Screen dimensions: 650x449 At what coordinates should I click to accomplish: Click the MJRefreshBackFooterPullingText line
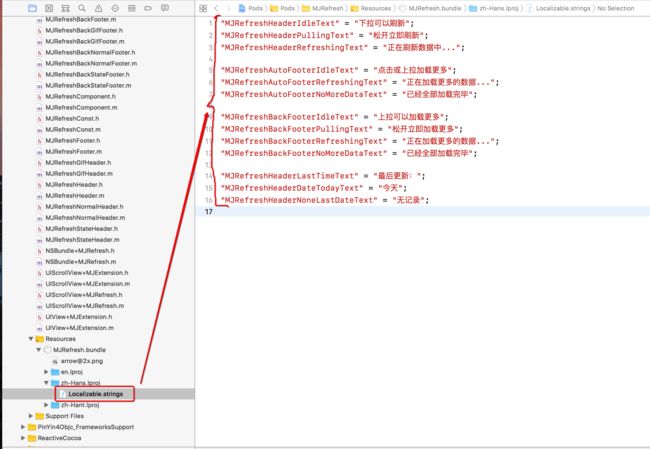click(x=342, y=129)
